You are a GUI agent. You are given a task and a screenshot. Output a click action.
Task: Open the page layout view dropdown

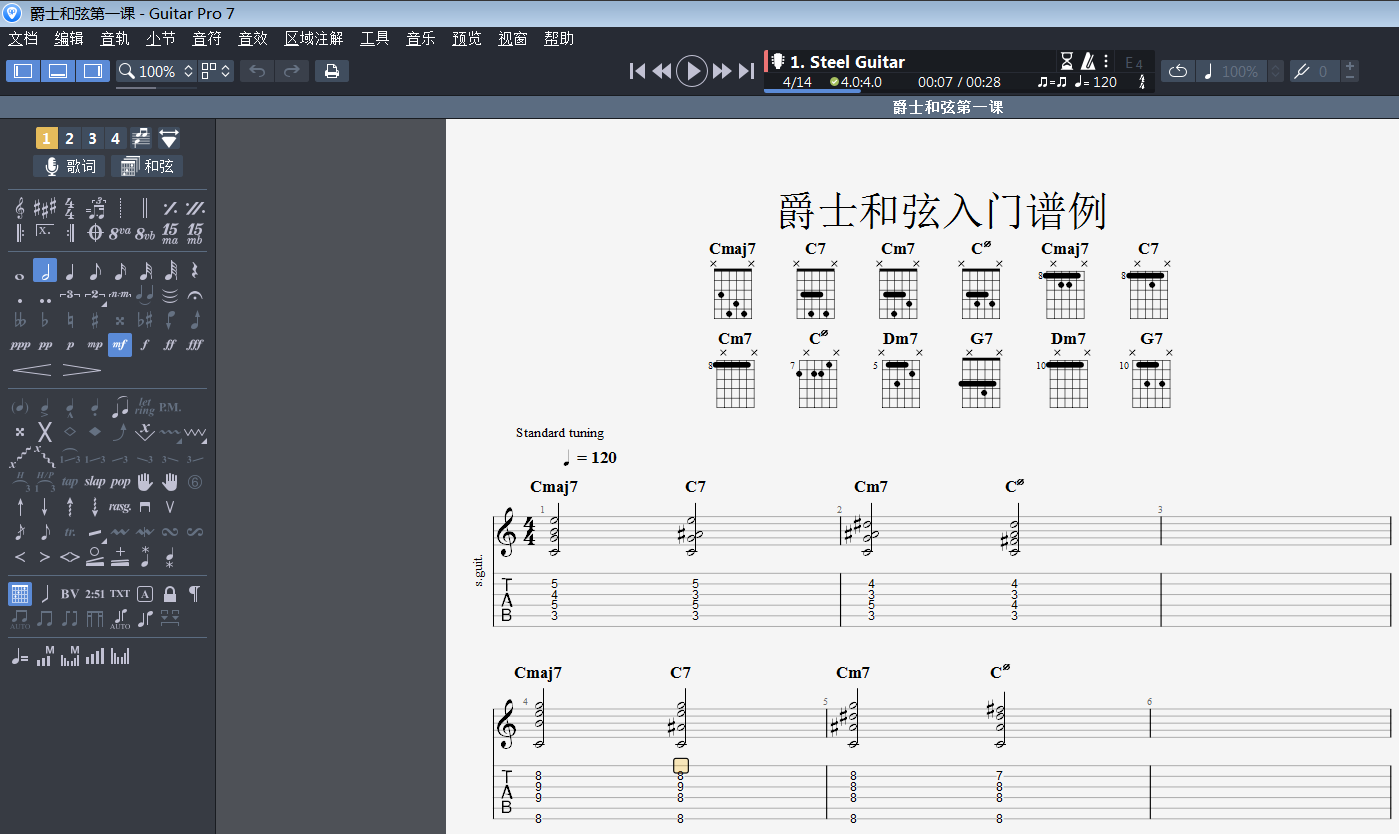[x=216, y=71]
